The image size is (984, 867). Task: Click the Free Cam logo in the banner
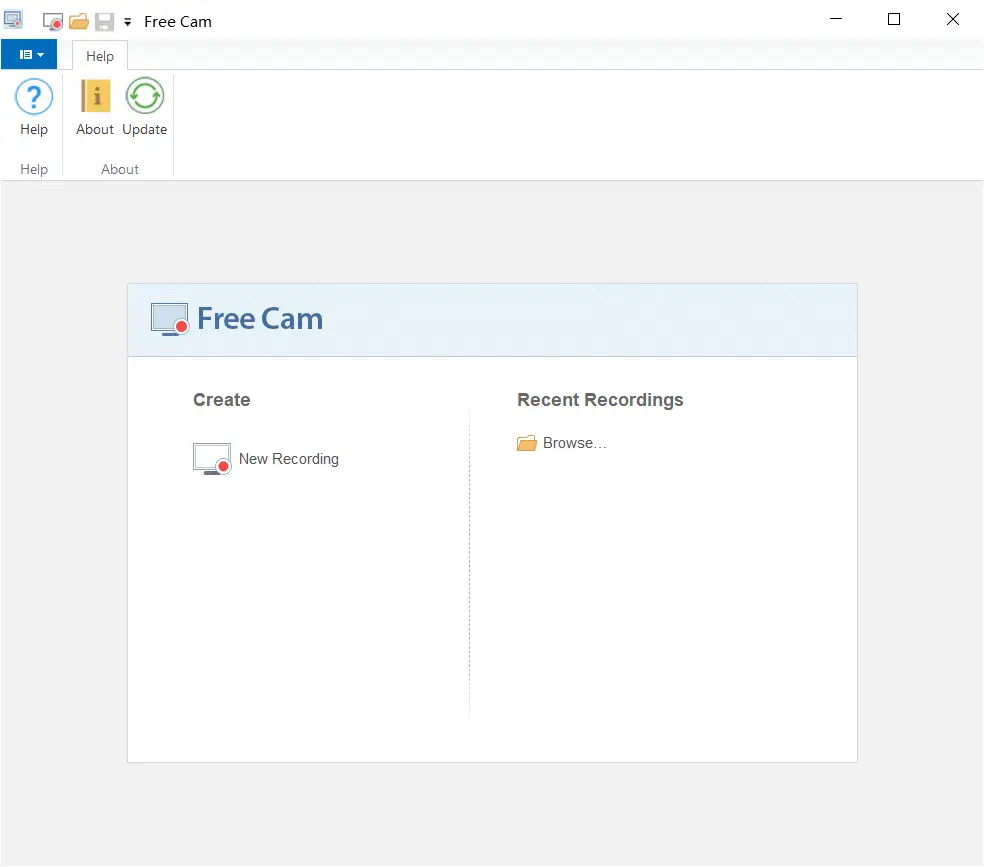point(237,319)
